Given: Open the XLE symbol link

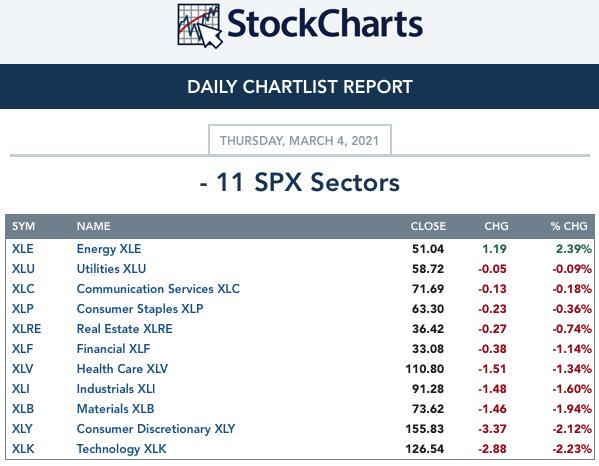Looking at the screenshot, I should pos(23,249).
